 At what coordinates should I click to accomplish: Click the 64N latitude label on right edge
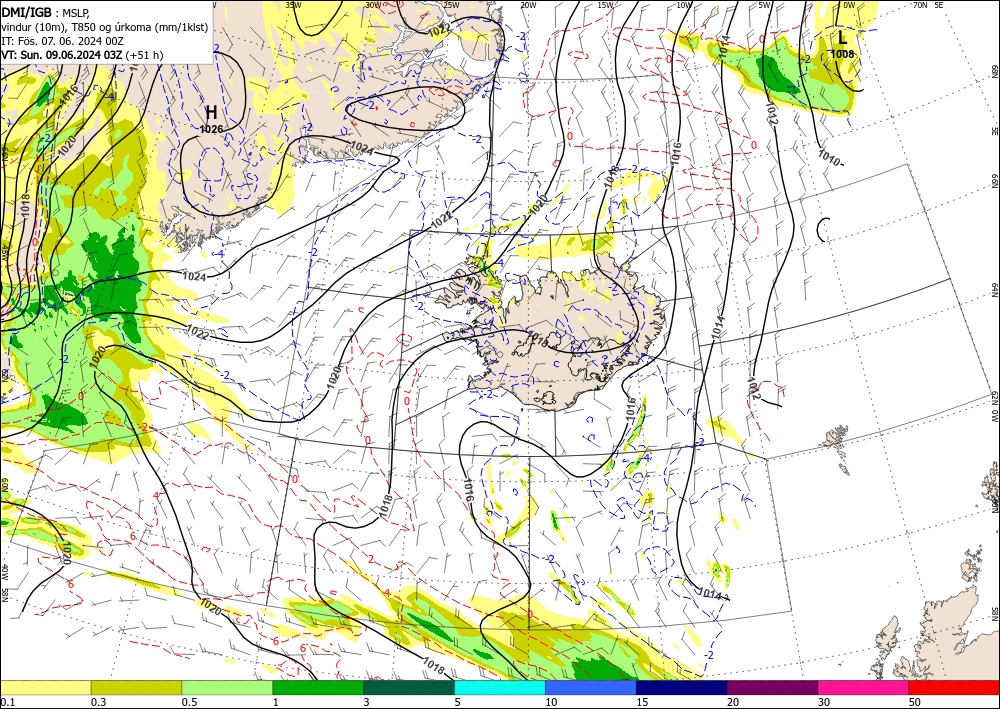point(994,289)
